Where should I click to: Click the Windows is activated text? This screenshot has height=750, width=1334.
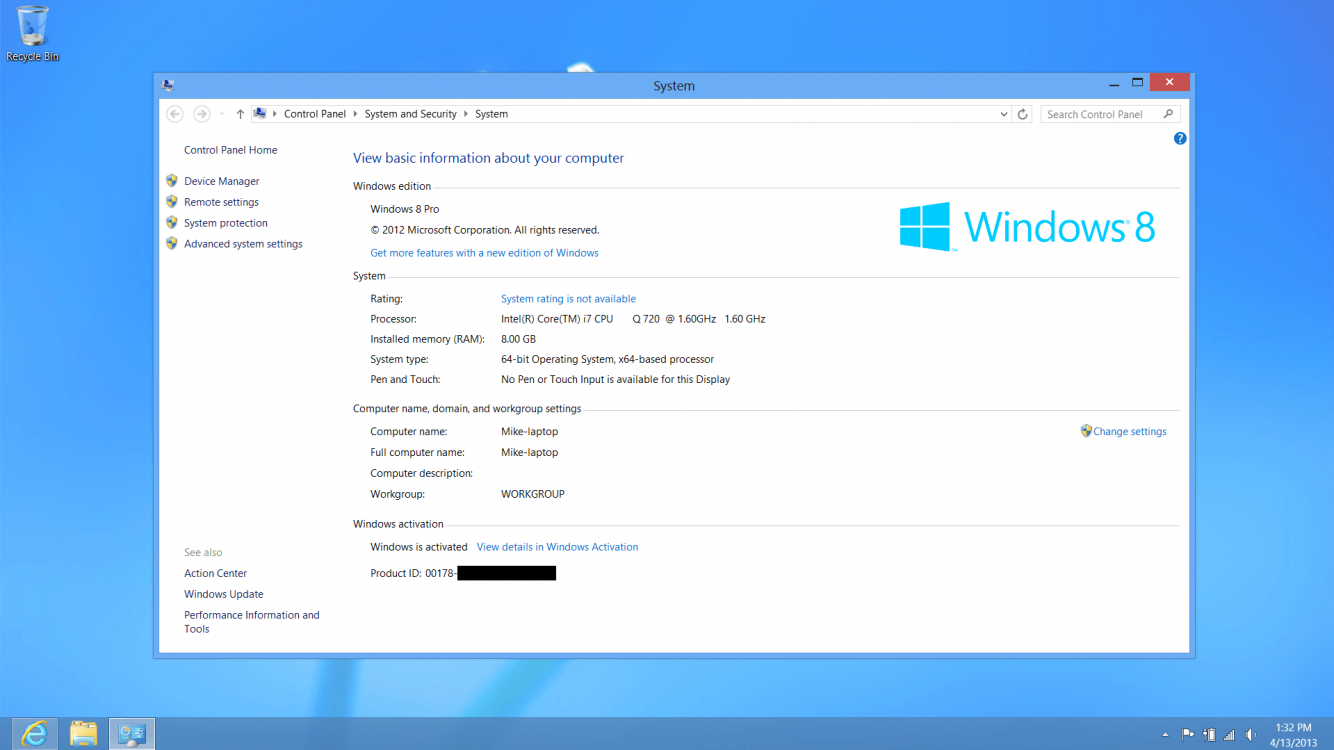pos(419,547)
